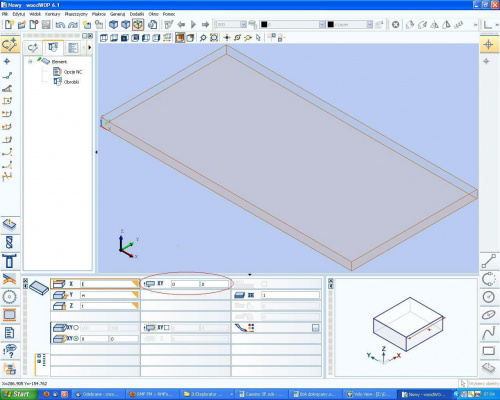Expand the panel tab scroll arrow
Screen dimensions: 500x400
pos(90,48)
